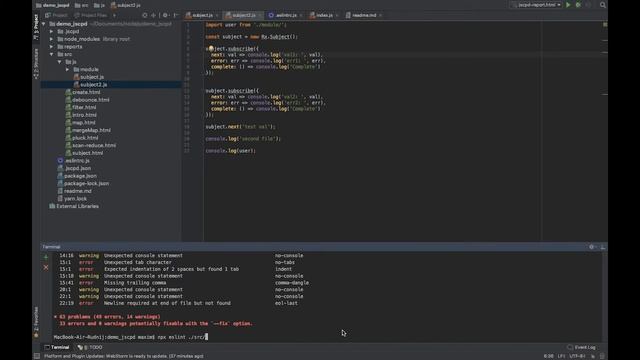Close the readme.md editor tab
Image resolution: width=640 pixels, height=360 pixels.
click(x=380, y=16)
